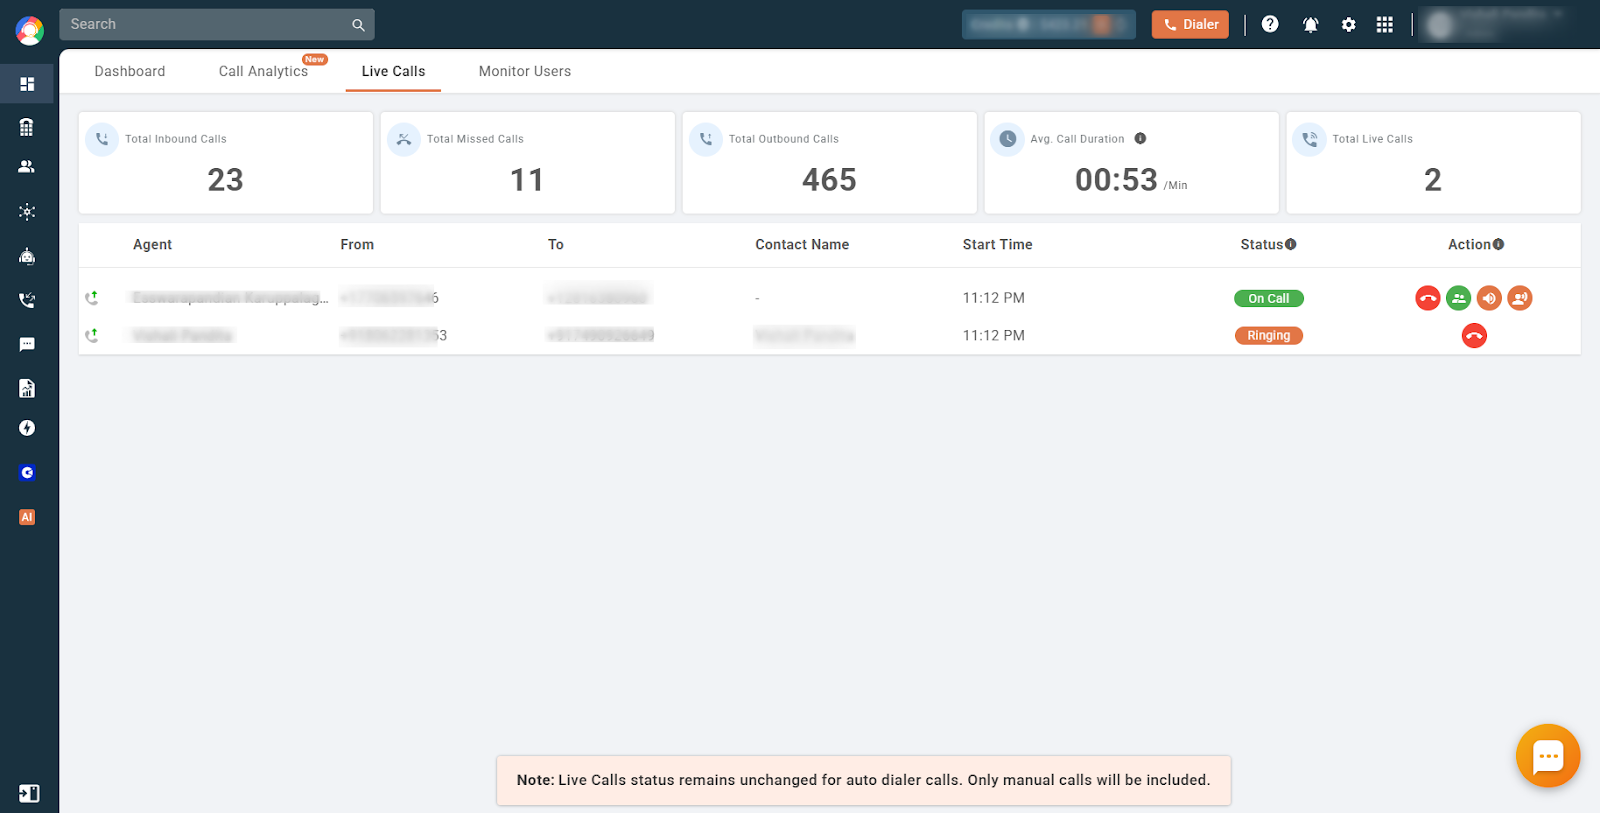Click the search magnifier icon

[x=358, y=25]
